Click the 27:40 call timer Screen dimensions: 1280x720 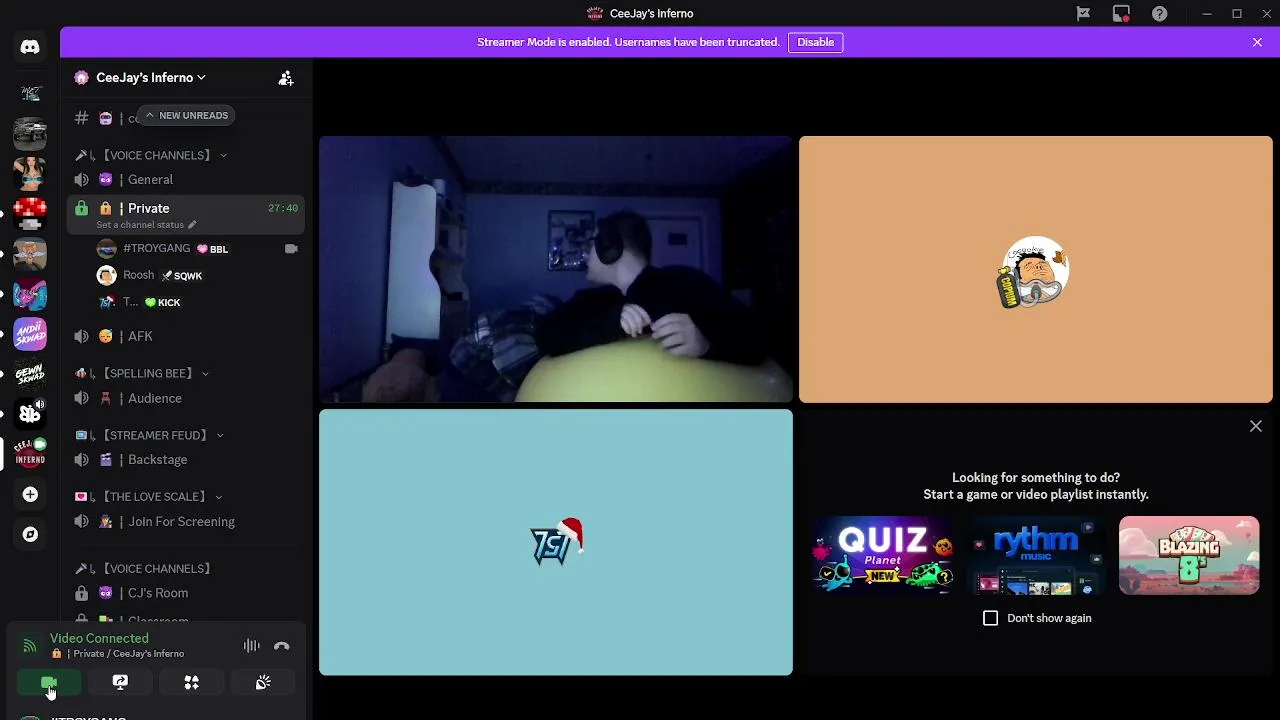283,208
